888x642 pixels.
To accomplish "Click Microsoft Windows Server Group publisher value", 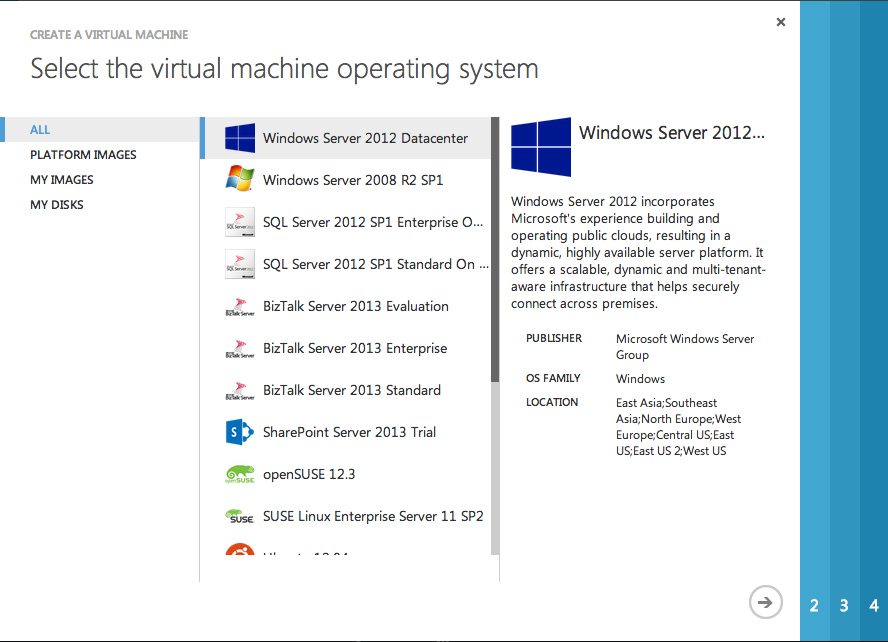I will (x=685, y=346).
